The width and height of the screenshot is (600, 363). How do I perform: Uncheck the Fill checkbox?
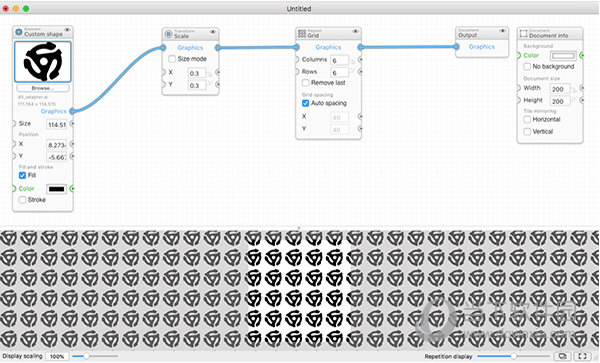pos(23,176)
